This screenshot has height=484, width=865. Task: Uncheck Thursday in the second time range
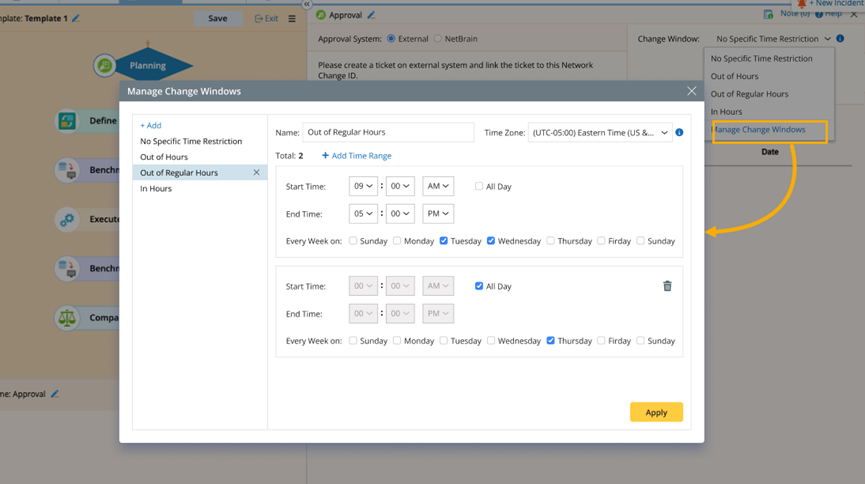pyautogui.click(x=551, y=341)
